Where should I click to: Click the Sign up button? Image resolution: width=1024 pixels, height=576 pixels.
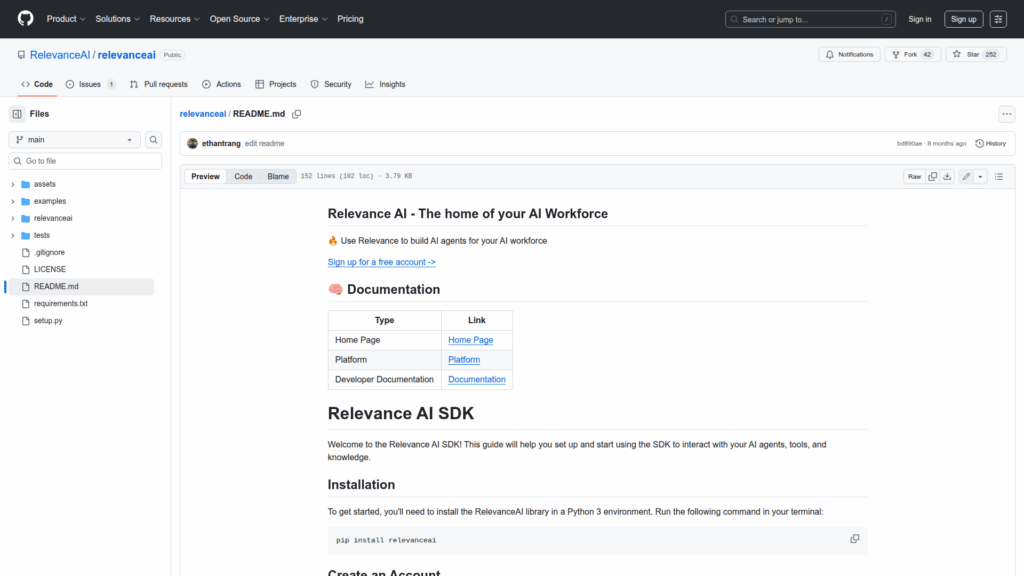963,19
